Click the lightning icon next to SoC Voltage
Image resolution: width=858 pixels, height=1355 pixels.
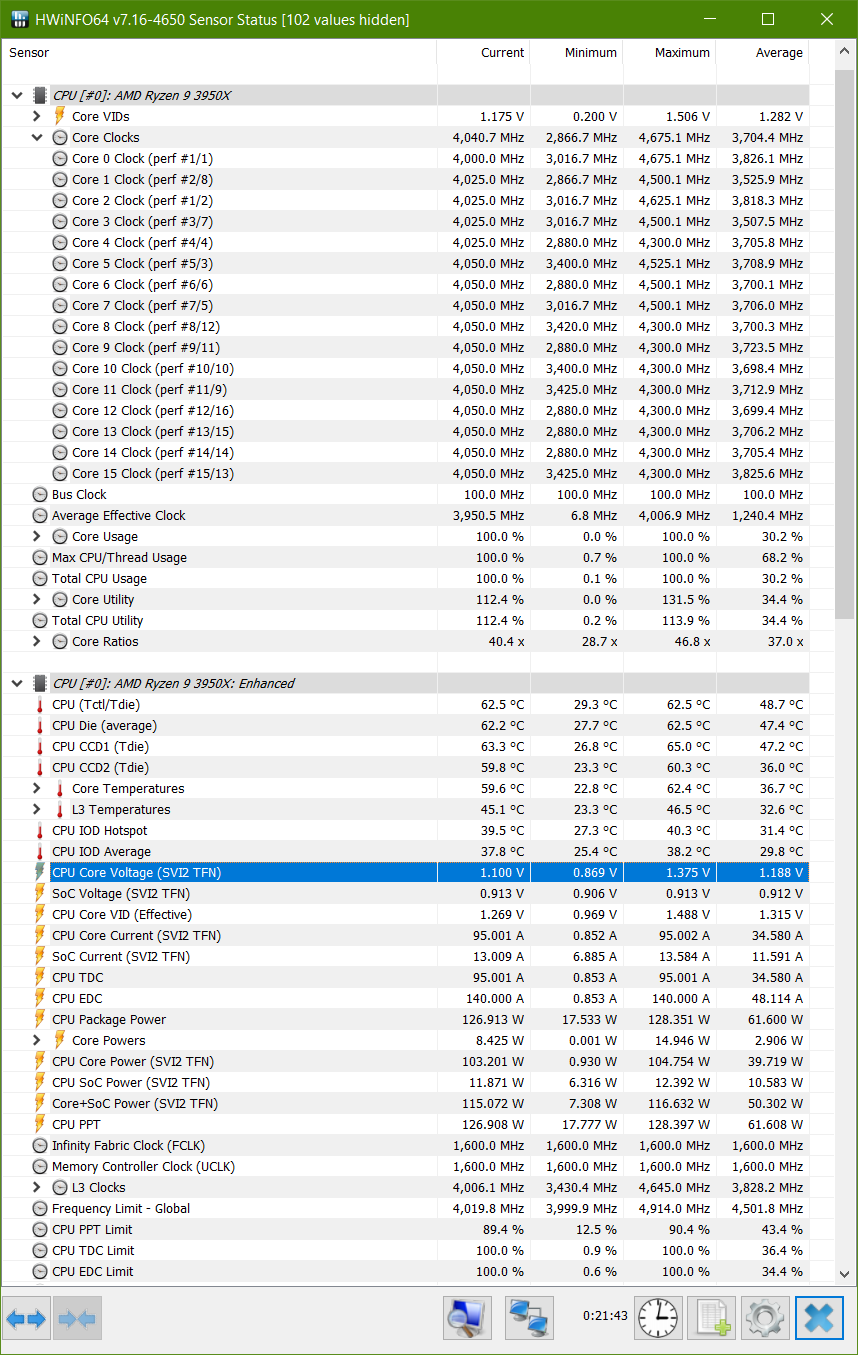[x=40, y=894]
